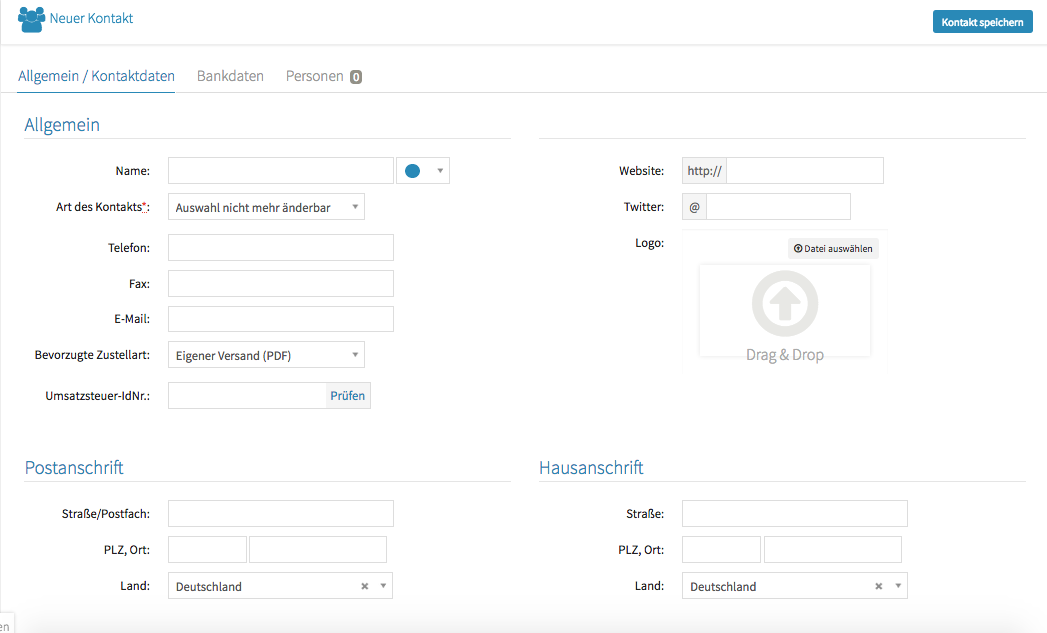Select the Allgemein / Kontaktdaten tab
1047x633 pixels.
coord(96,76)
